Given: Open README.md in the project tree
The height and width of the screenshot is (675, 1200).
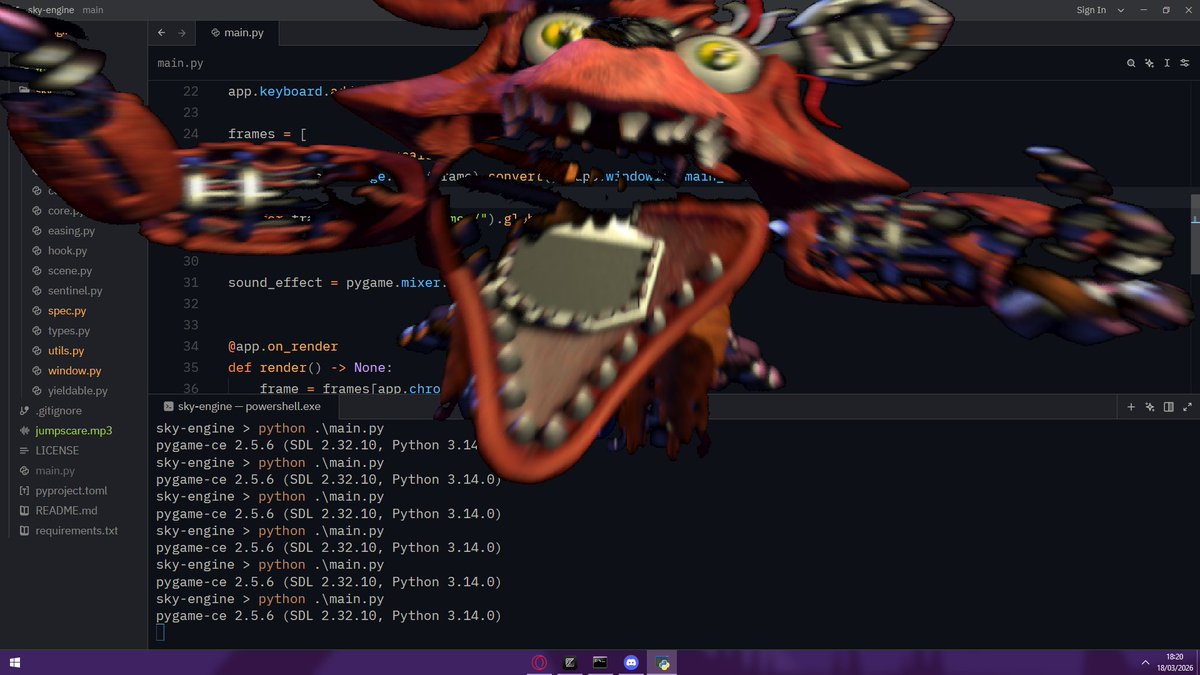Looking at the screenshot, I should tap(66, 511).
